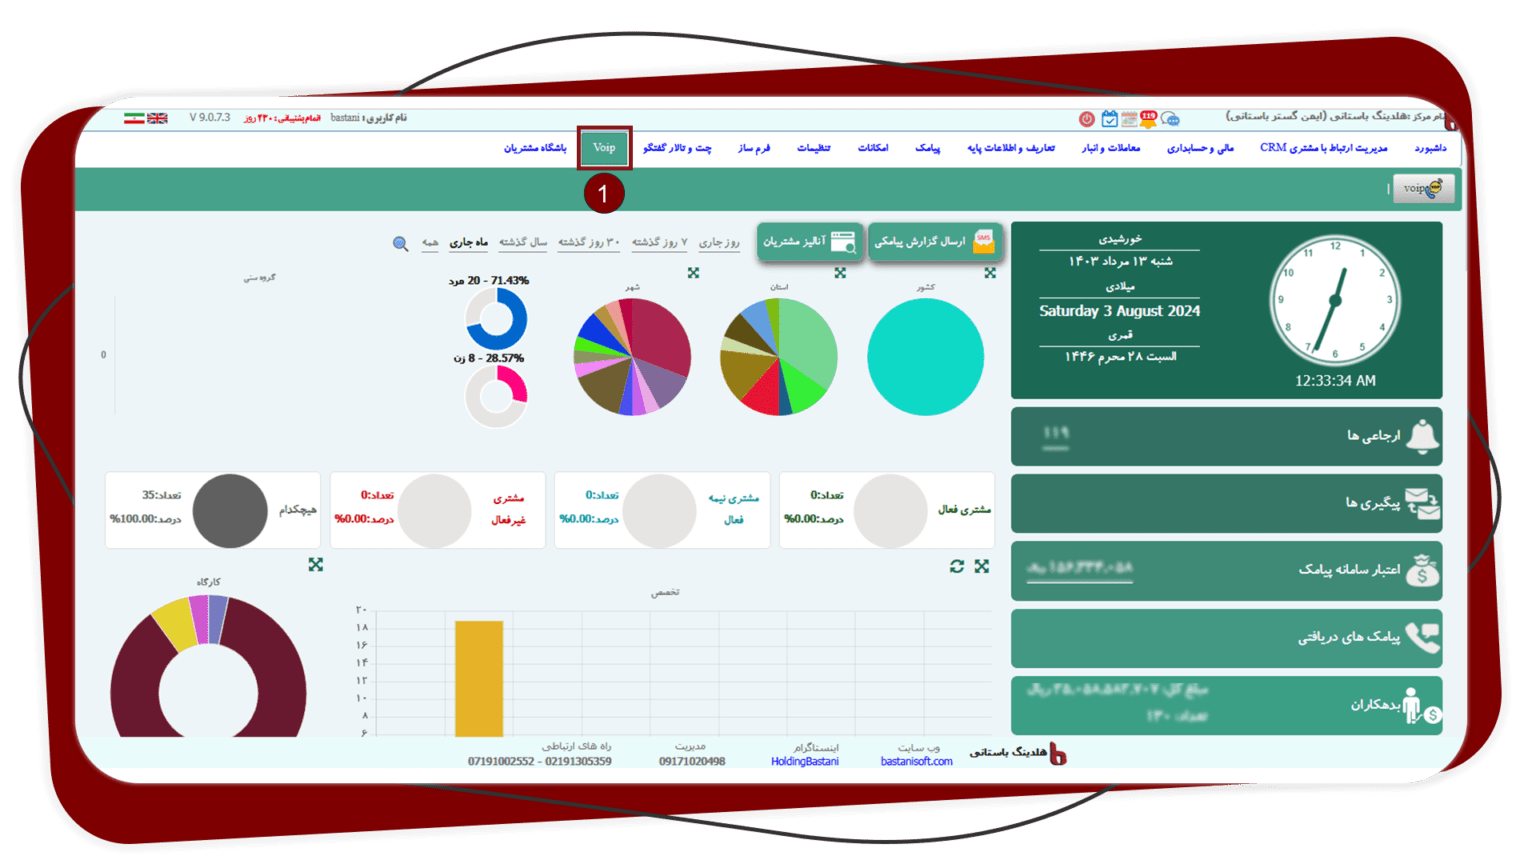
Task: Click the SMS icon on ارسال گزارش پیامکی
Action: click(984, 241)
